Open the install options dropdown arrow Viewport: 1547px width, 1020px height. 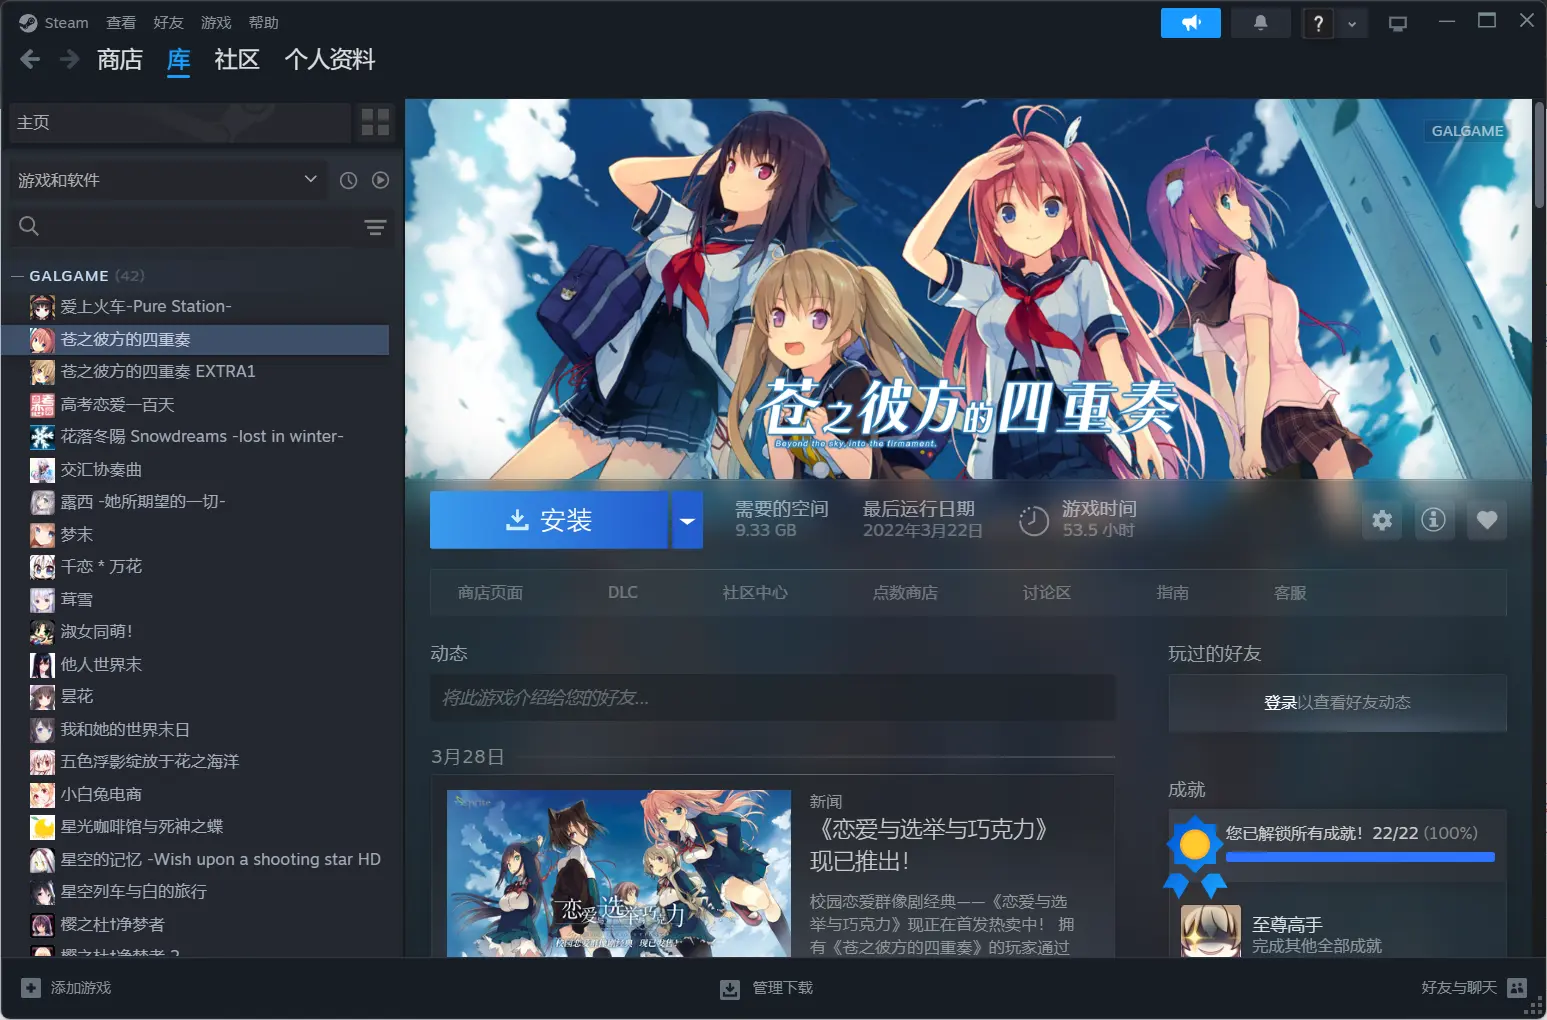(687, 520)
